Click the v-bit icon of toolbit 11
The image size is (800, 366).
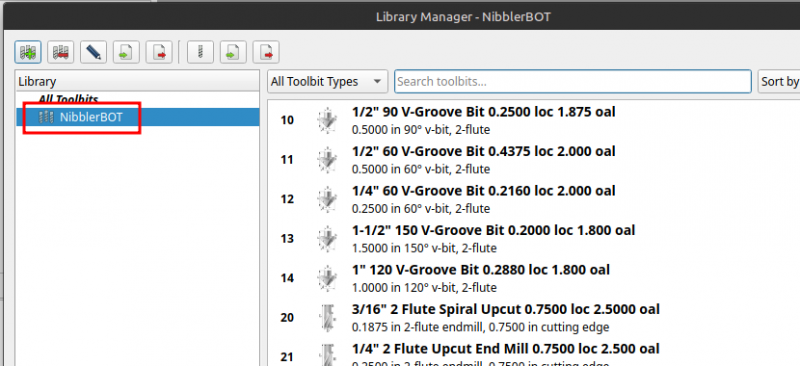[327, 160]
